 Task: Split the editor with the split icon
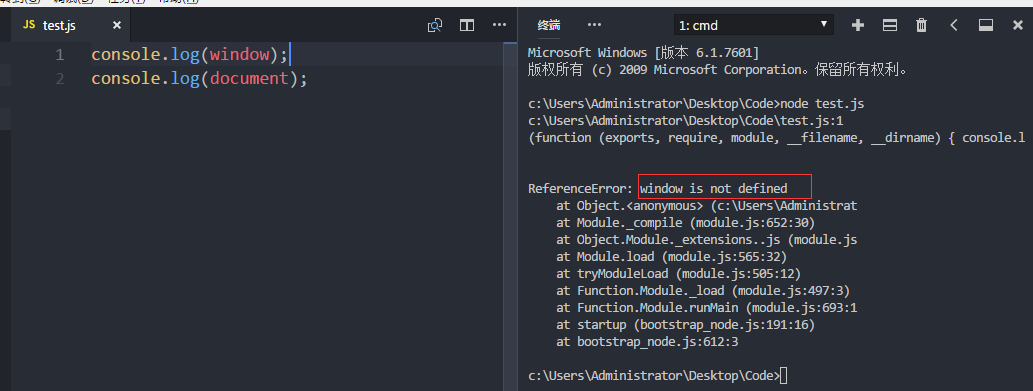[x=466, y=25]
